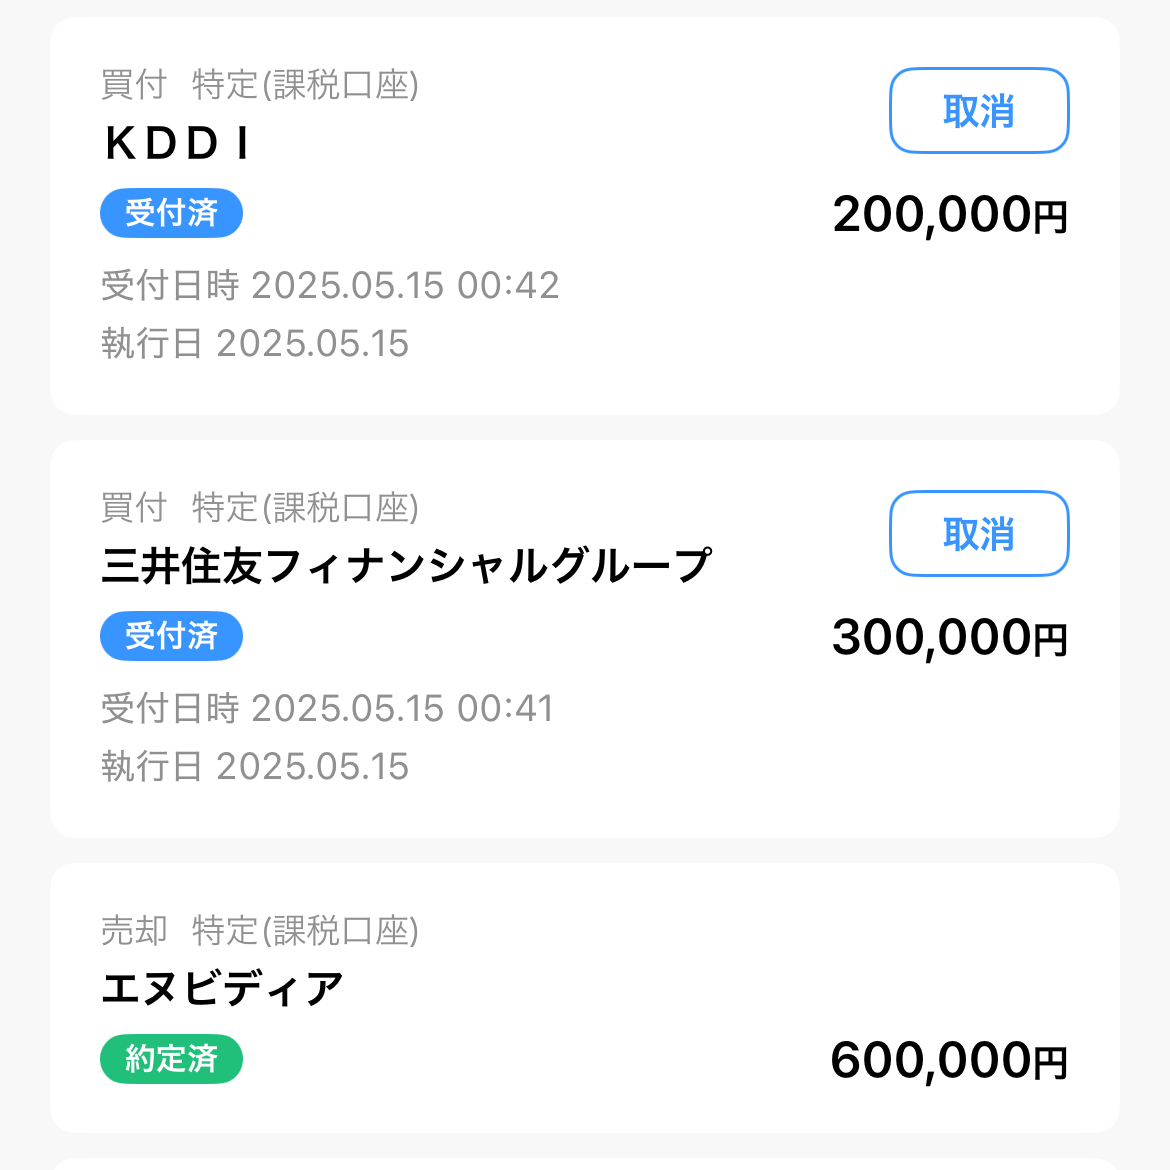1170x1170 pixels.
Task: Select the 三井住友フィナンシャルグループ stock title
Action: 406,566
